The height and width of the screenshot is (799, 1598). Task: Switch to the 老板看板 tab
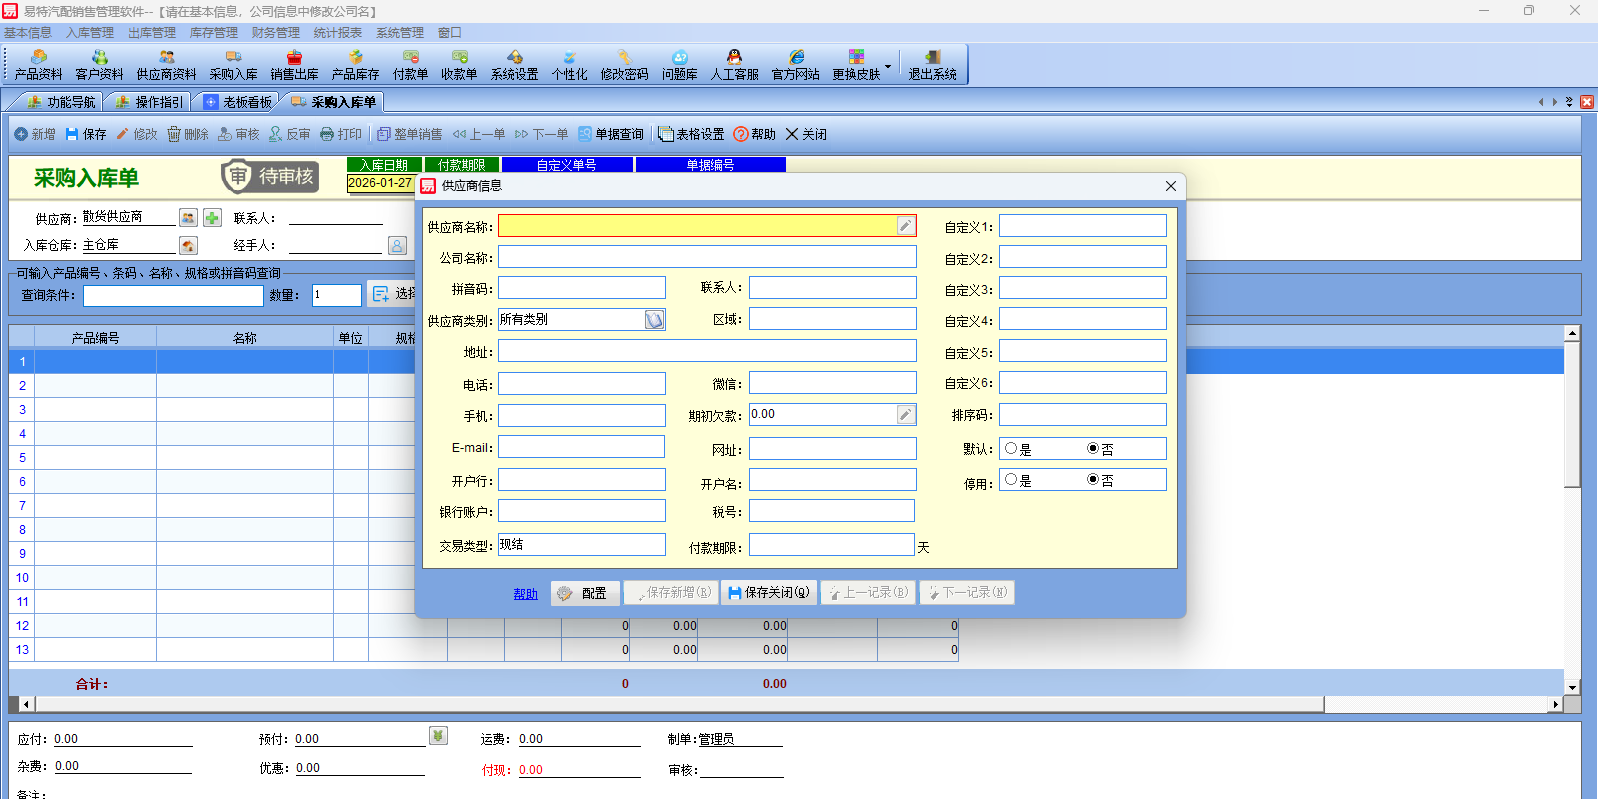[x=238, y=102]
